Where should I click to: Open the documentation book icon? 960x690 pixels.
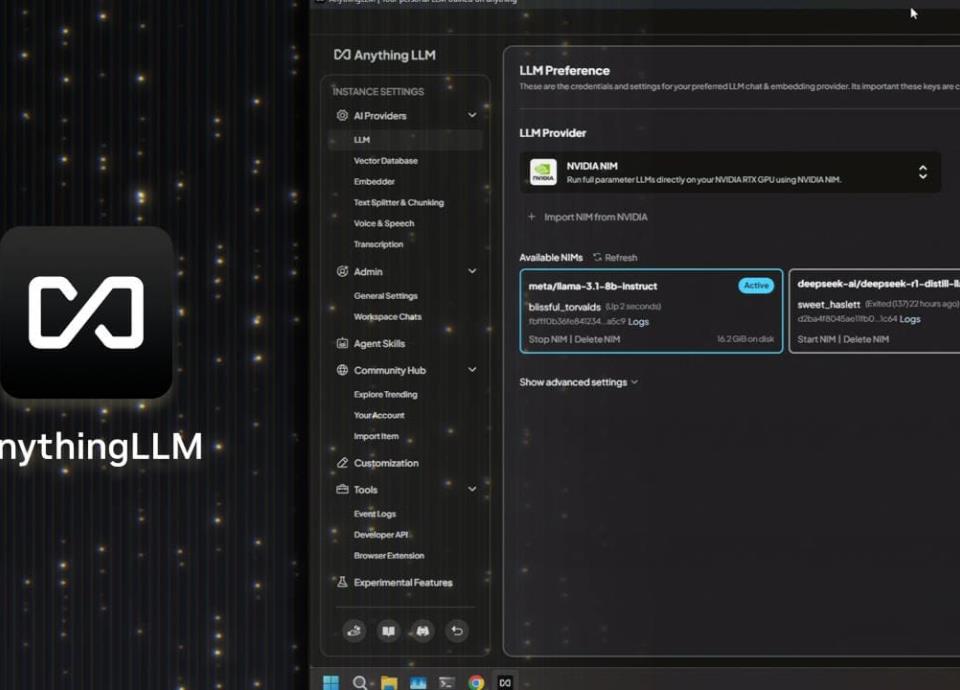[x=388, y=631]
